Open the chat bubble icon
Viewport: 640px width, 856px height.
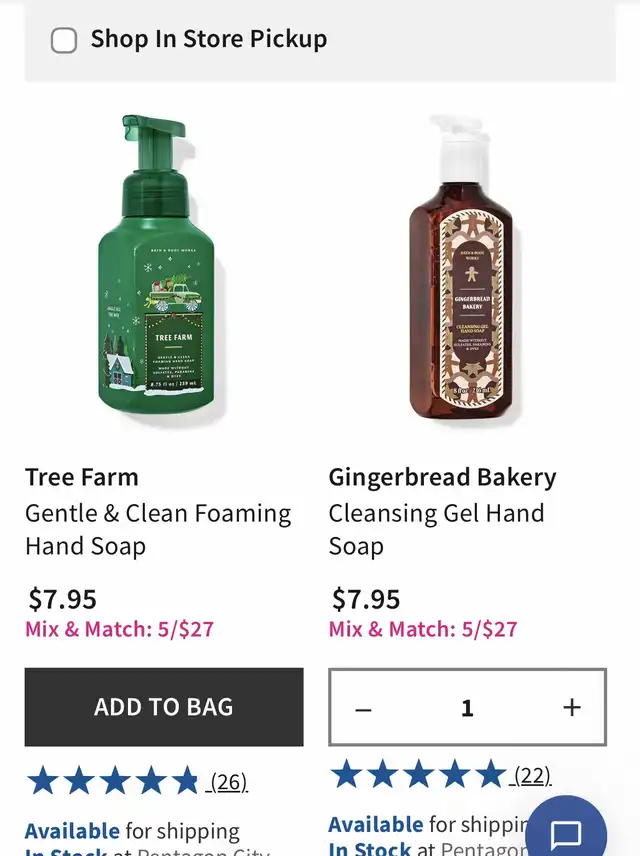click(566, 833)
